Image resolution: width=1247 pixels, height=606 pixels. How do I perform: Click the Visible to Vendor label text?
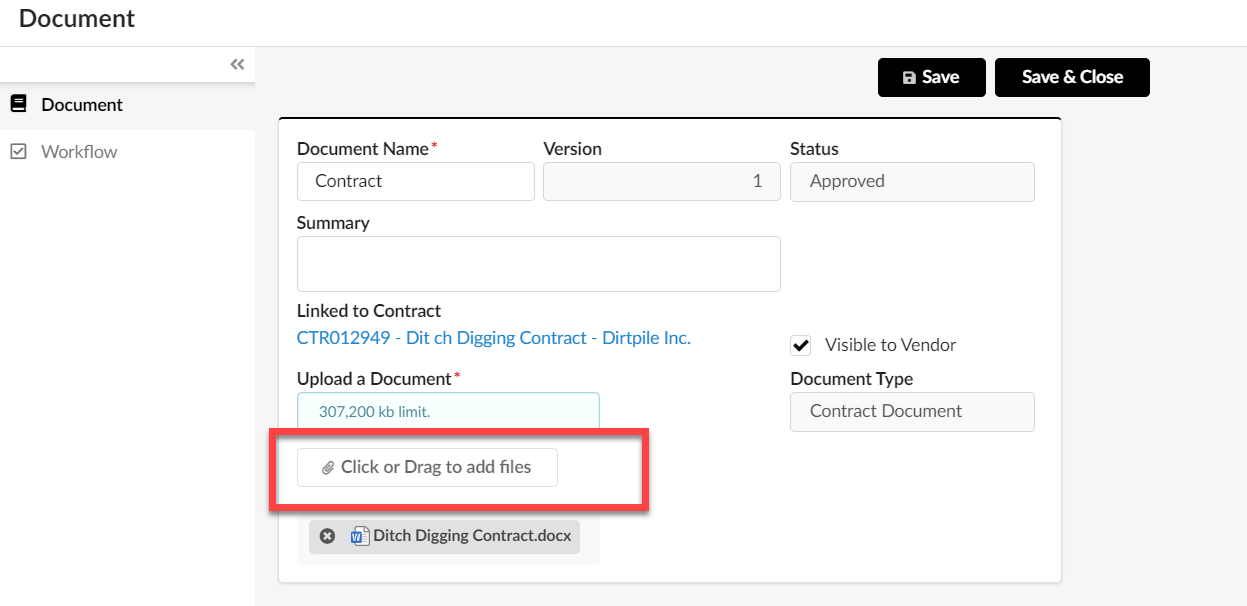(891, 345)
